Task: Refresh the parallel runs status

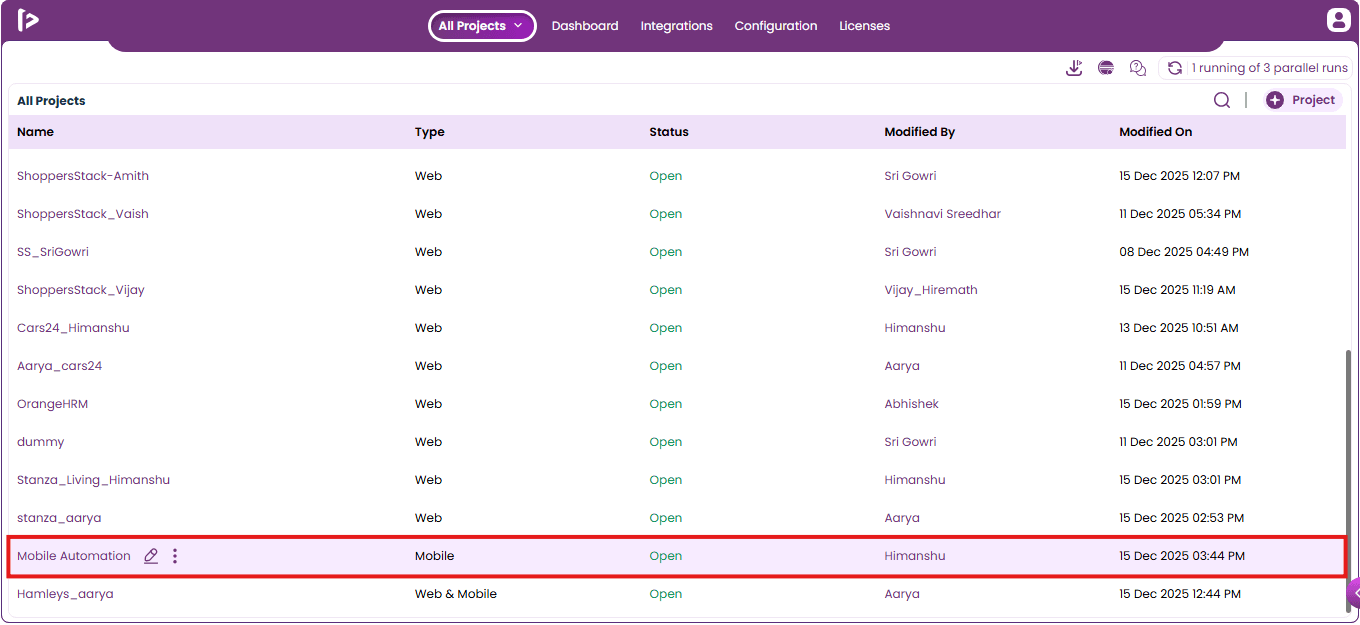Action: [x=1175, y=68]
